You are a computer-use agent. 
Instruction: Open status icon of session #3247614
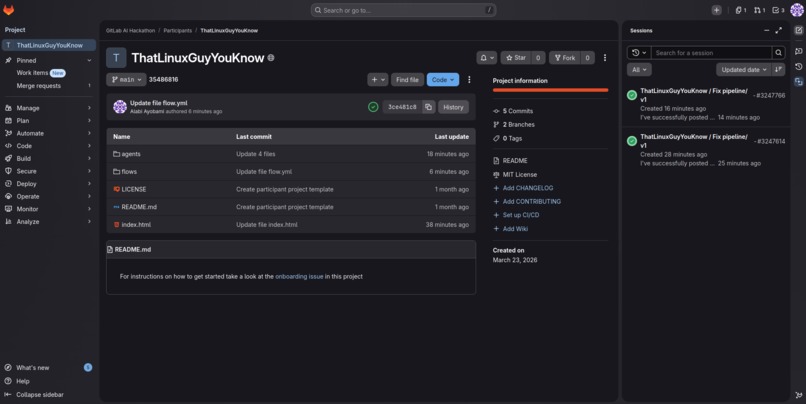[632, 141]
